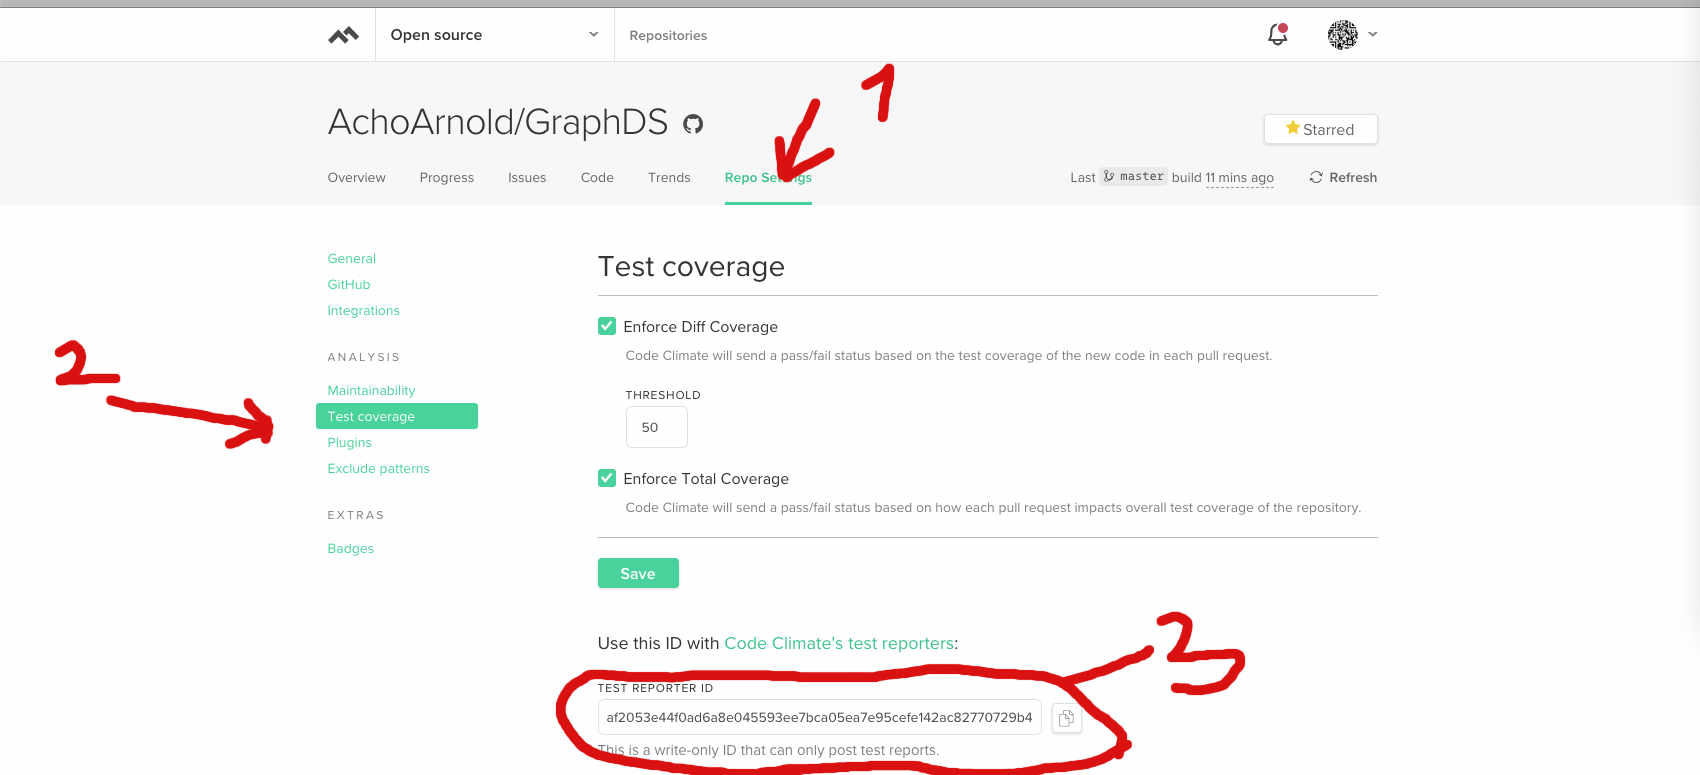Open the Code tab

597,177
